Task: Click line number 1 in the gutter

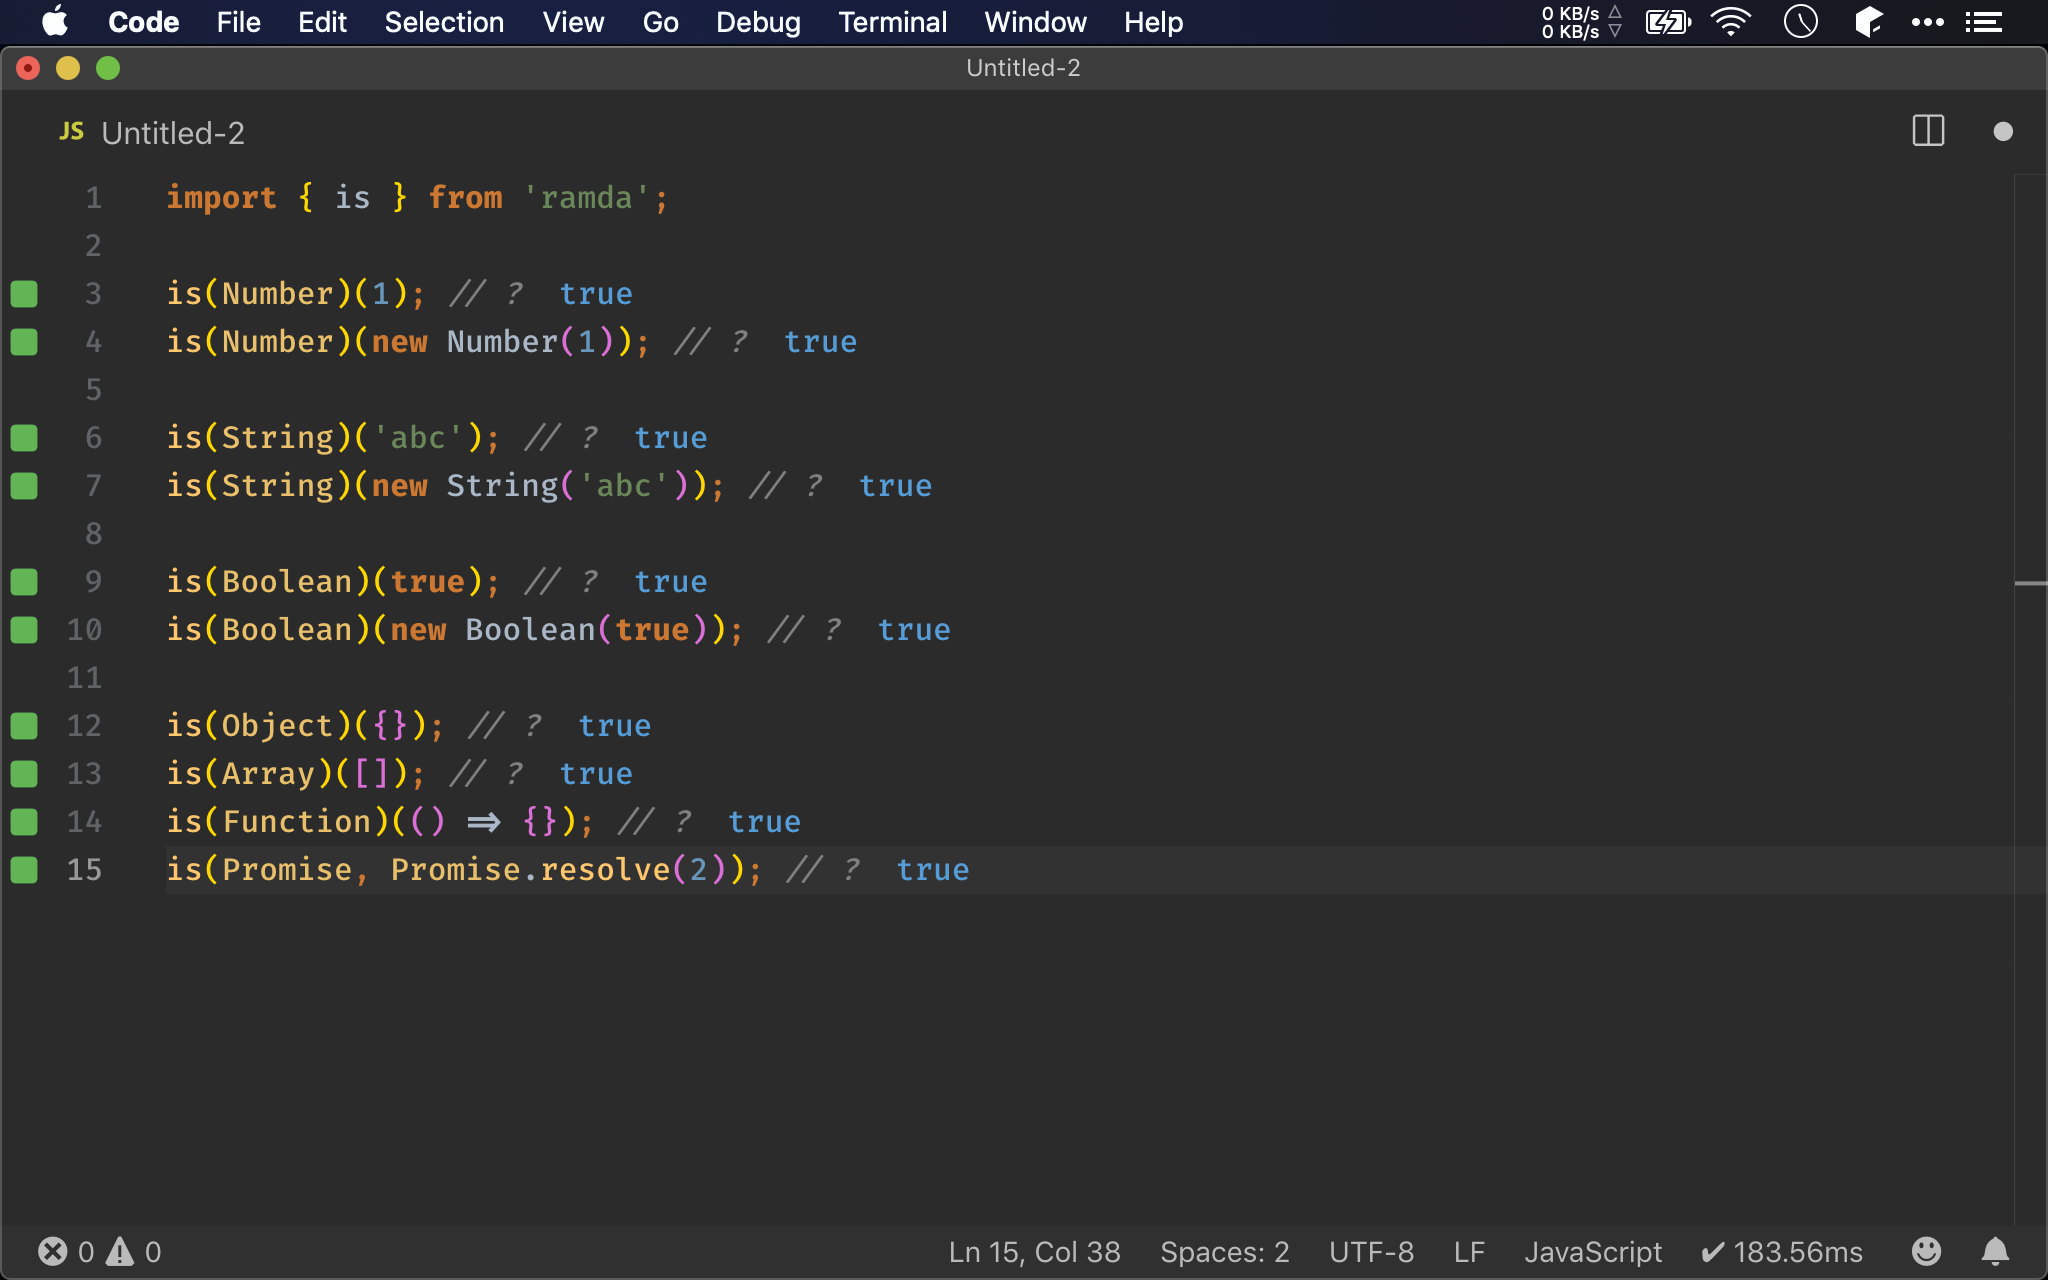Action: tap(93, 198)
